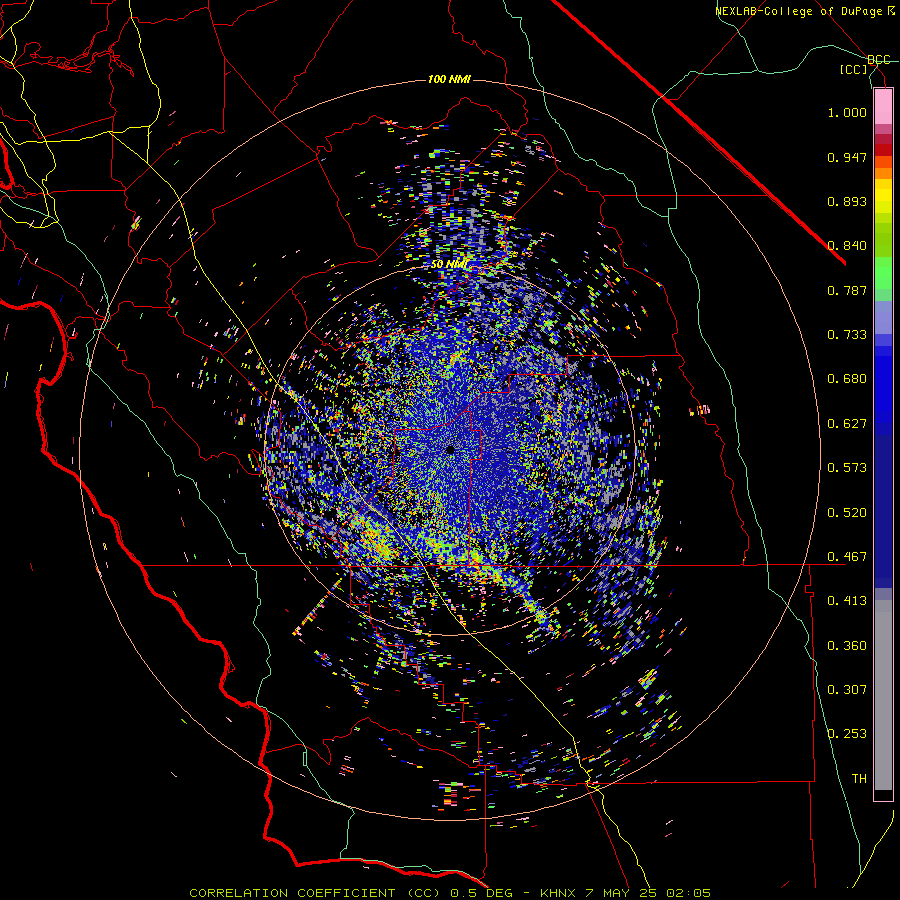Pick the lavender color bar segment near 0.733
This screenshot has height=900, width=900.
click(883, 317)
